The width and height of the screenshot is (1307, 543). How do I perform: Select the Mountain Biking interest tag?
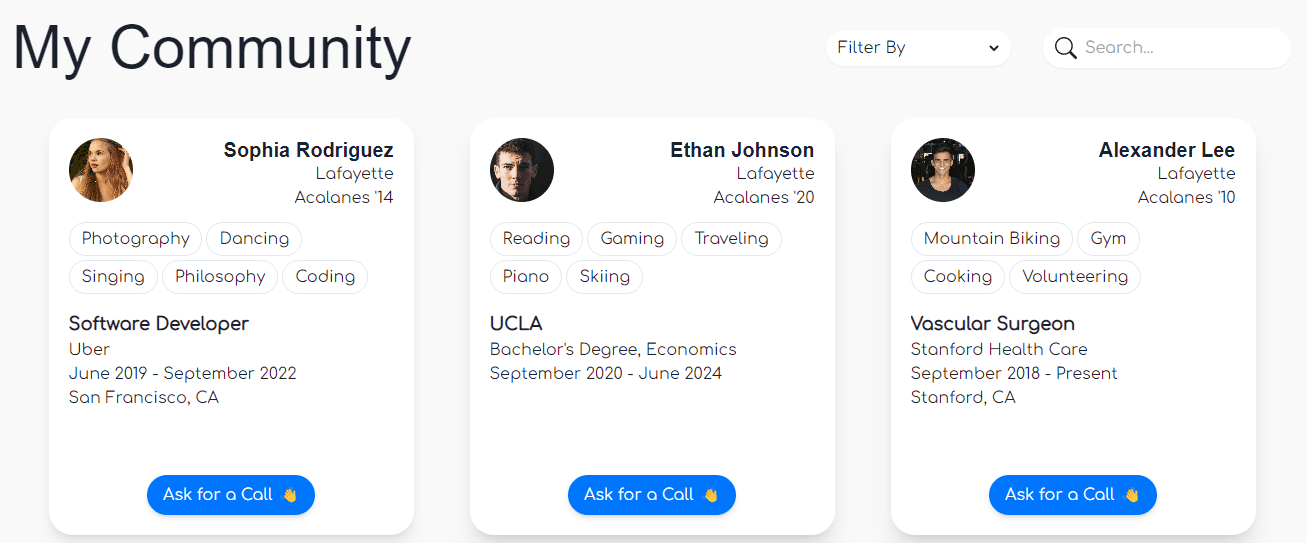992,239
